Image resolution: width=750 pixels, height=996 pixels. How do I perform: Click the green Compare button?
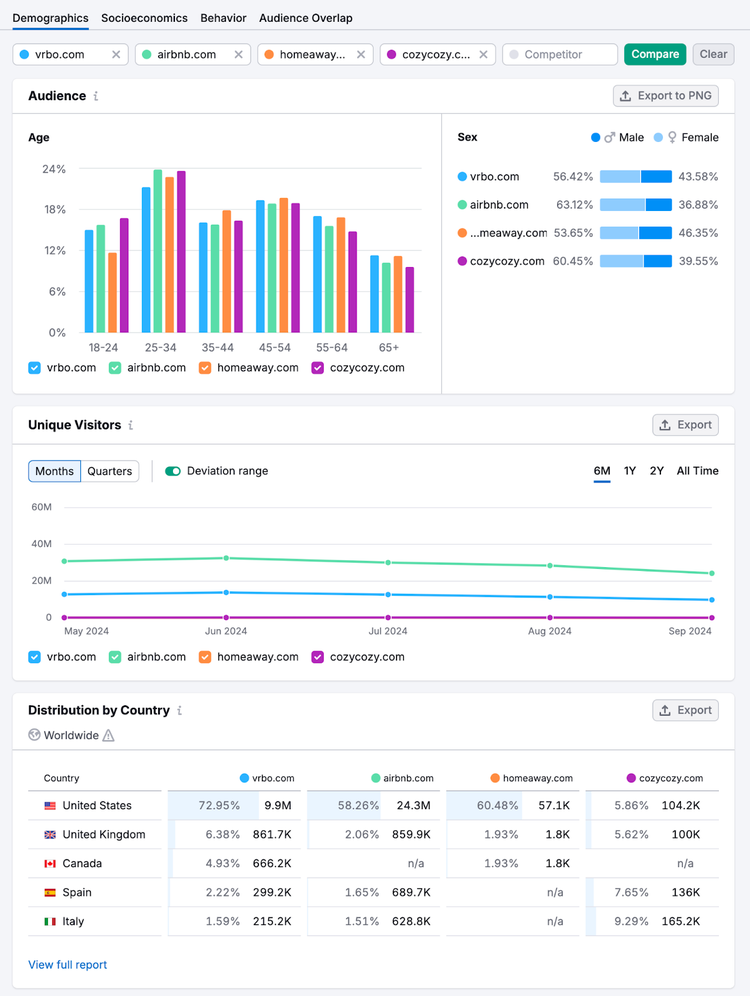(655, 55)
